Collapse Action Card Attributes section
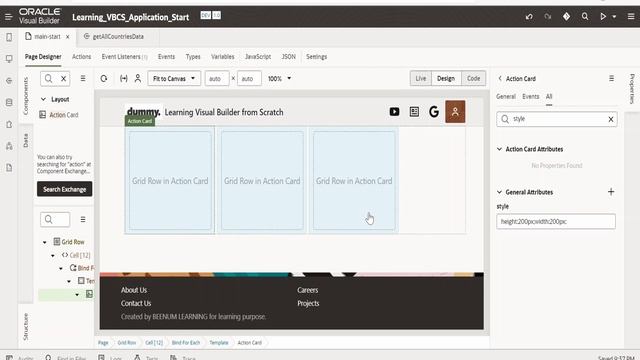This screenshot has width=640, height=360. pos(499,149)
